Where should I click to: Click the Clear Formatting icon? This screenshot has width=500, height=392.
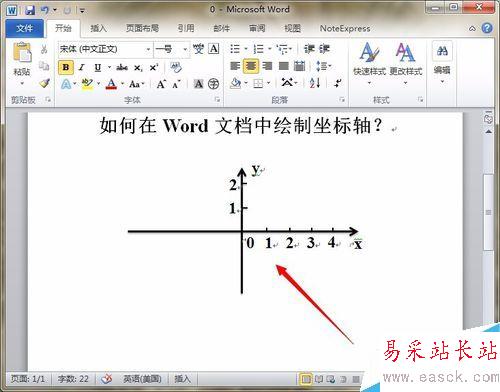coord(176,67)
